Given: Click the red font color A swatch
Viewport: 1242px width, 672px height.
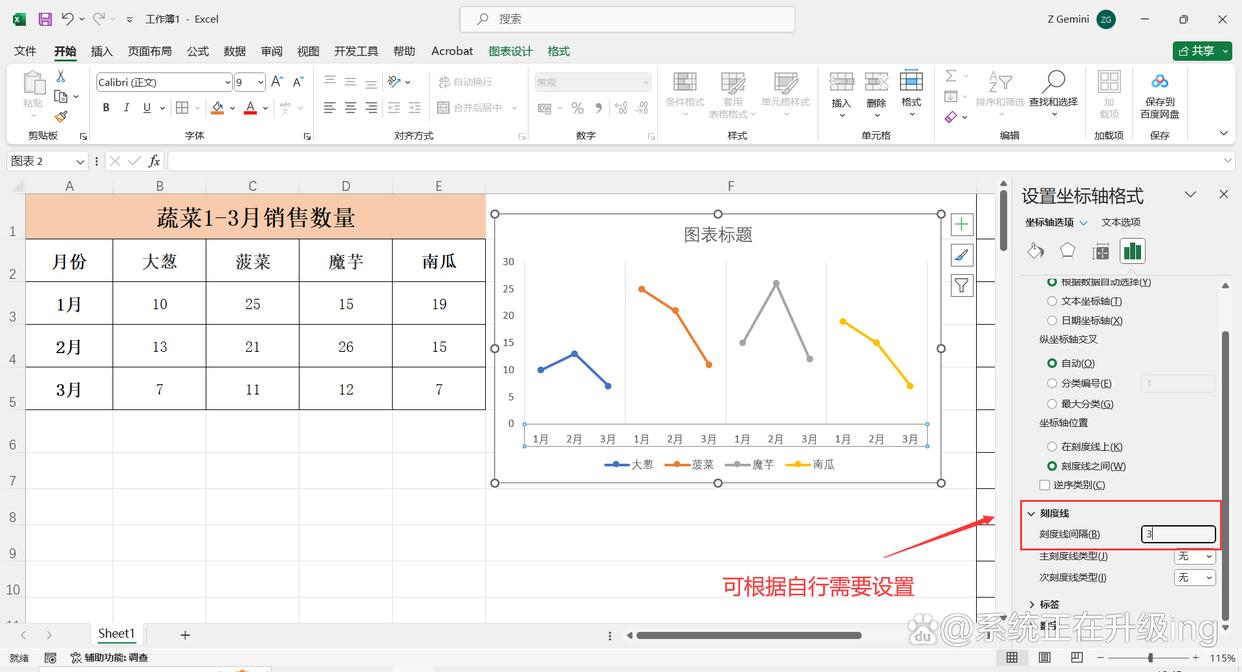Looking at the screenshot, I should [x=250, y=108].
